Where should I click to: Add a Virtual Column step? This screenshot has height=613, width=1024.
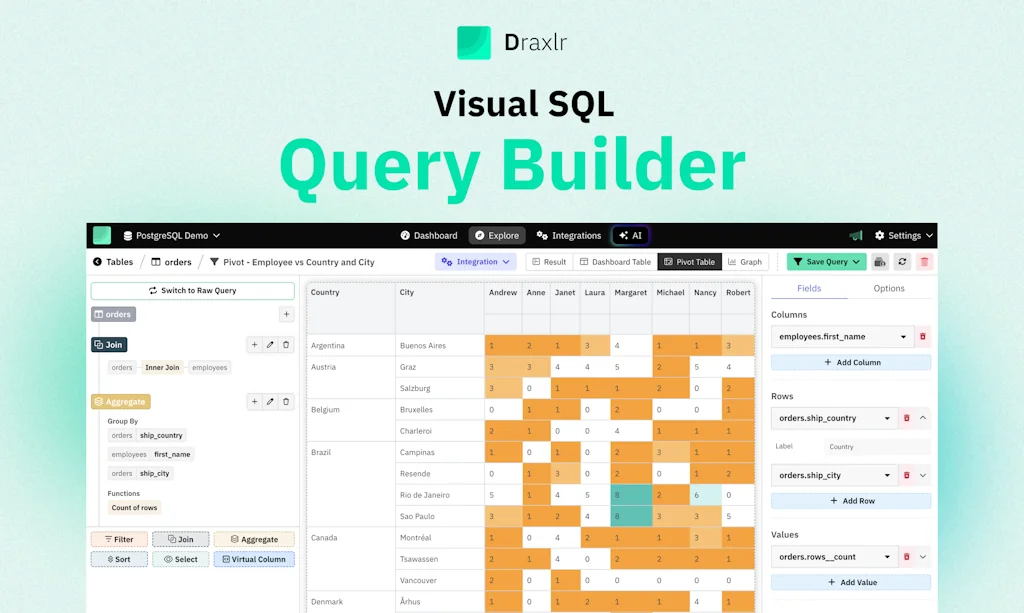[254, 559]
